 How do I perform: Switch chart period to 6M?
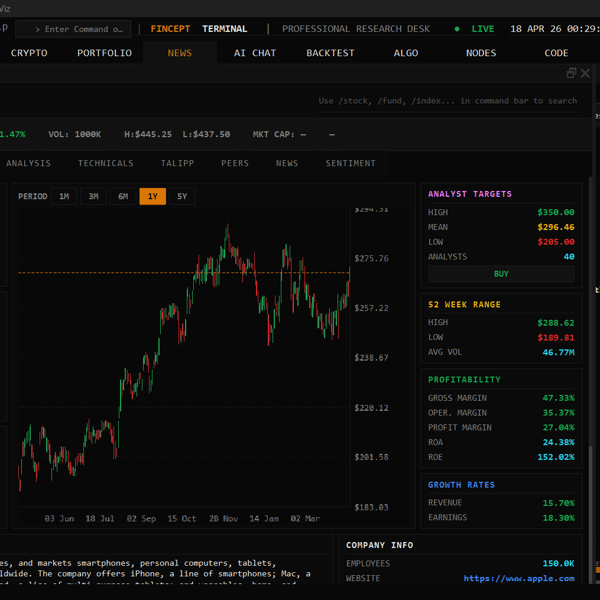[x=123, y=196]
